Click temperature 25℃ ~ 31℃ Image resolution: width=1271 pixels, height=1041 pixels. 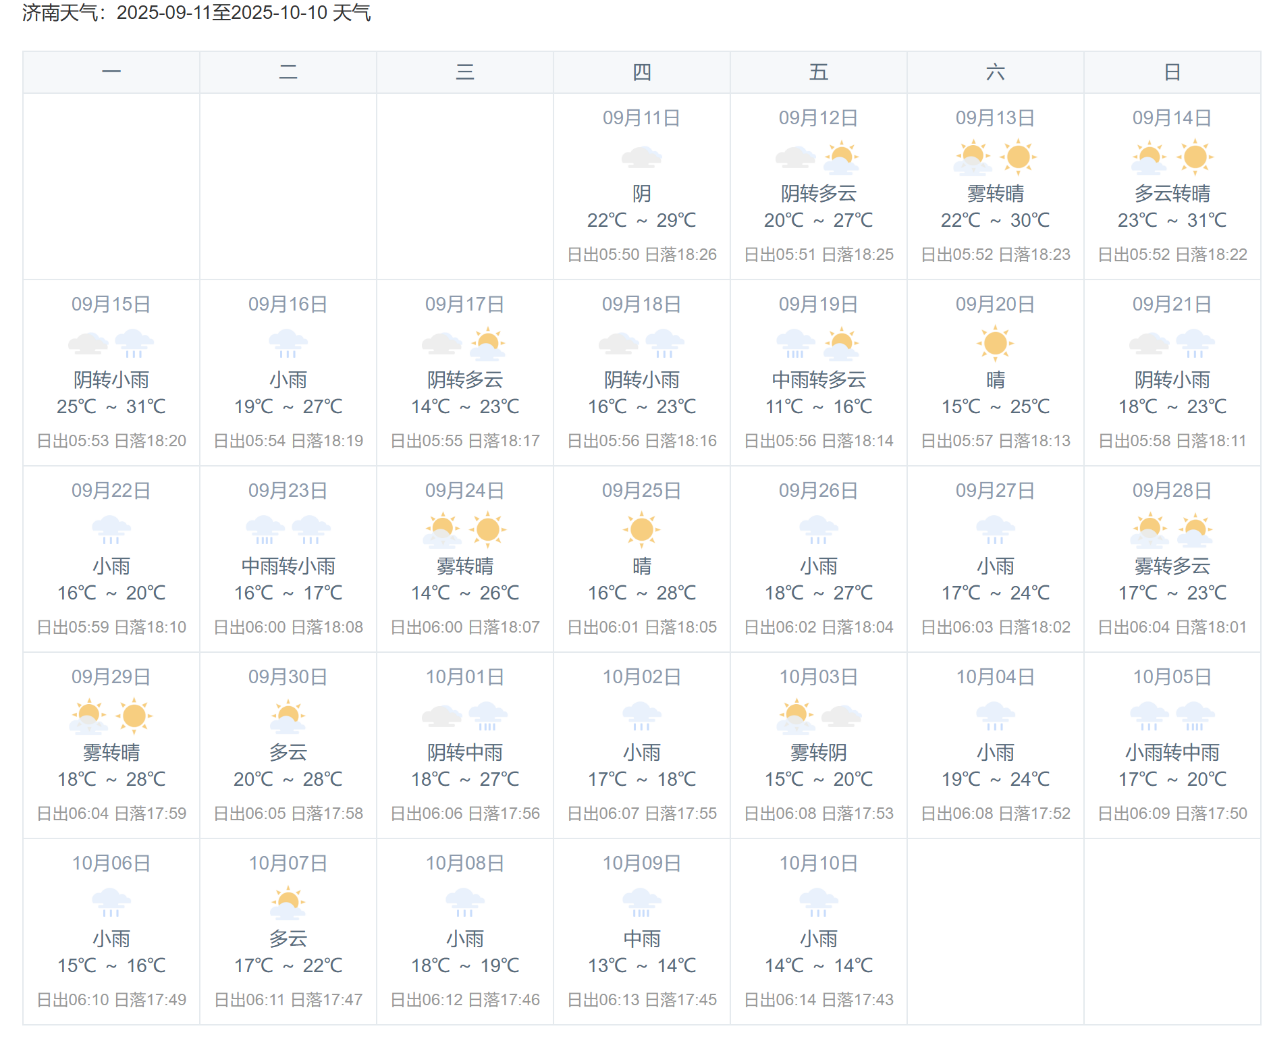(x=111, y=407)
